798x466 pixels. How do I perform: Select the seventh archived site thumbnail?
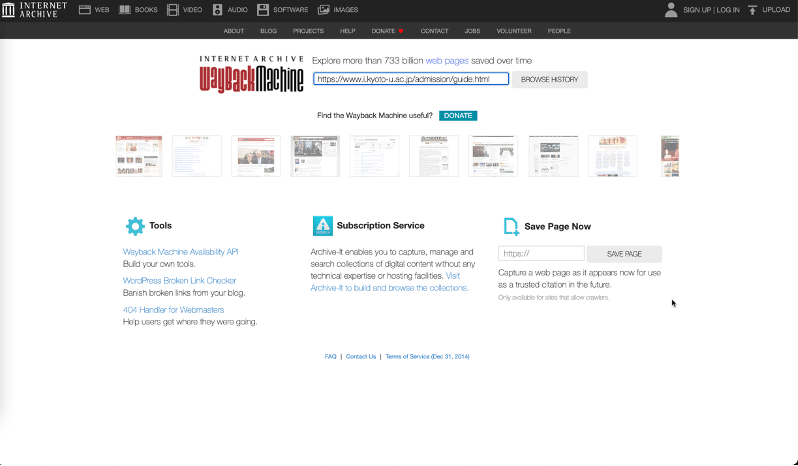click(x=493, y=156)
